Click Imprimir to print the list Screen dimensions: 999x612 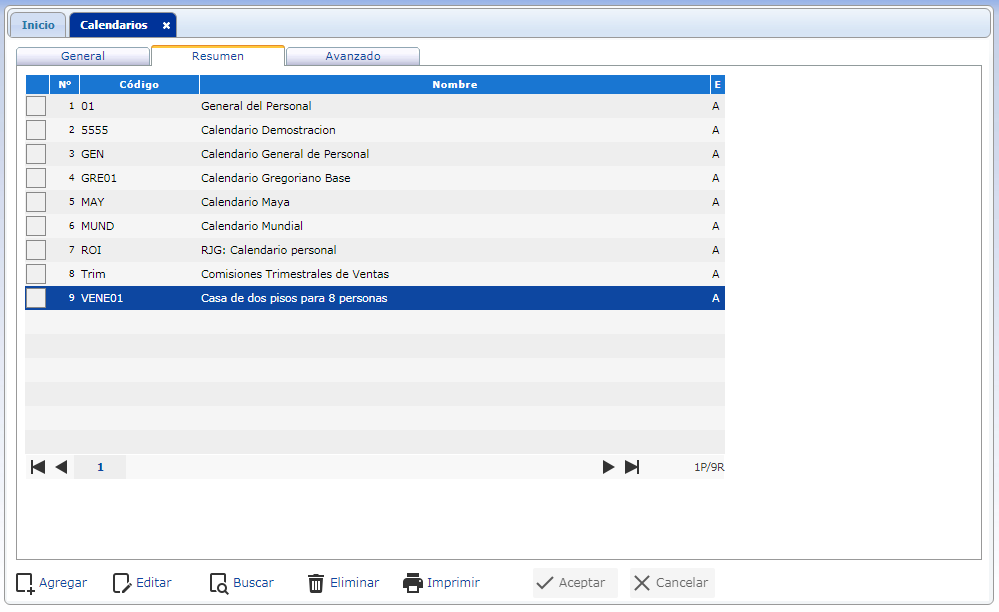point(442,583)
